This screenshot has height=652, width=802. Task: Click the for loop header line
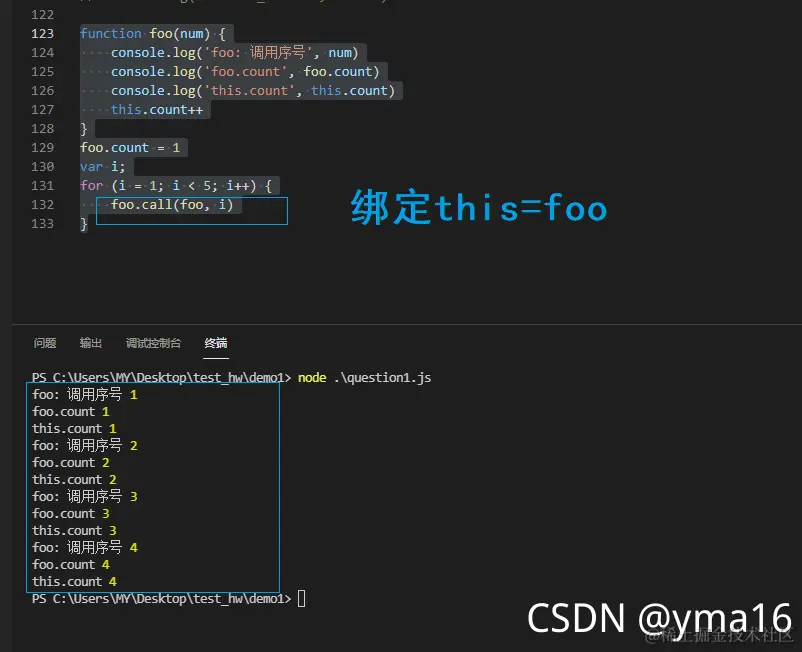tap(176, 186)
